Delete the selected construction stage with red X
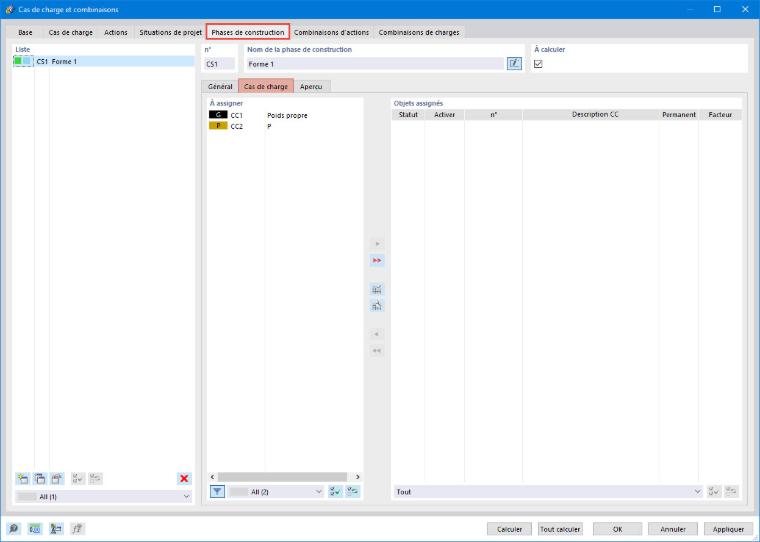Viewport: 760px width, 542px height. pyautogui.click(x=184, y=478)
